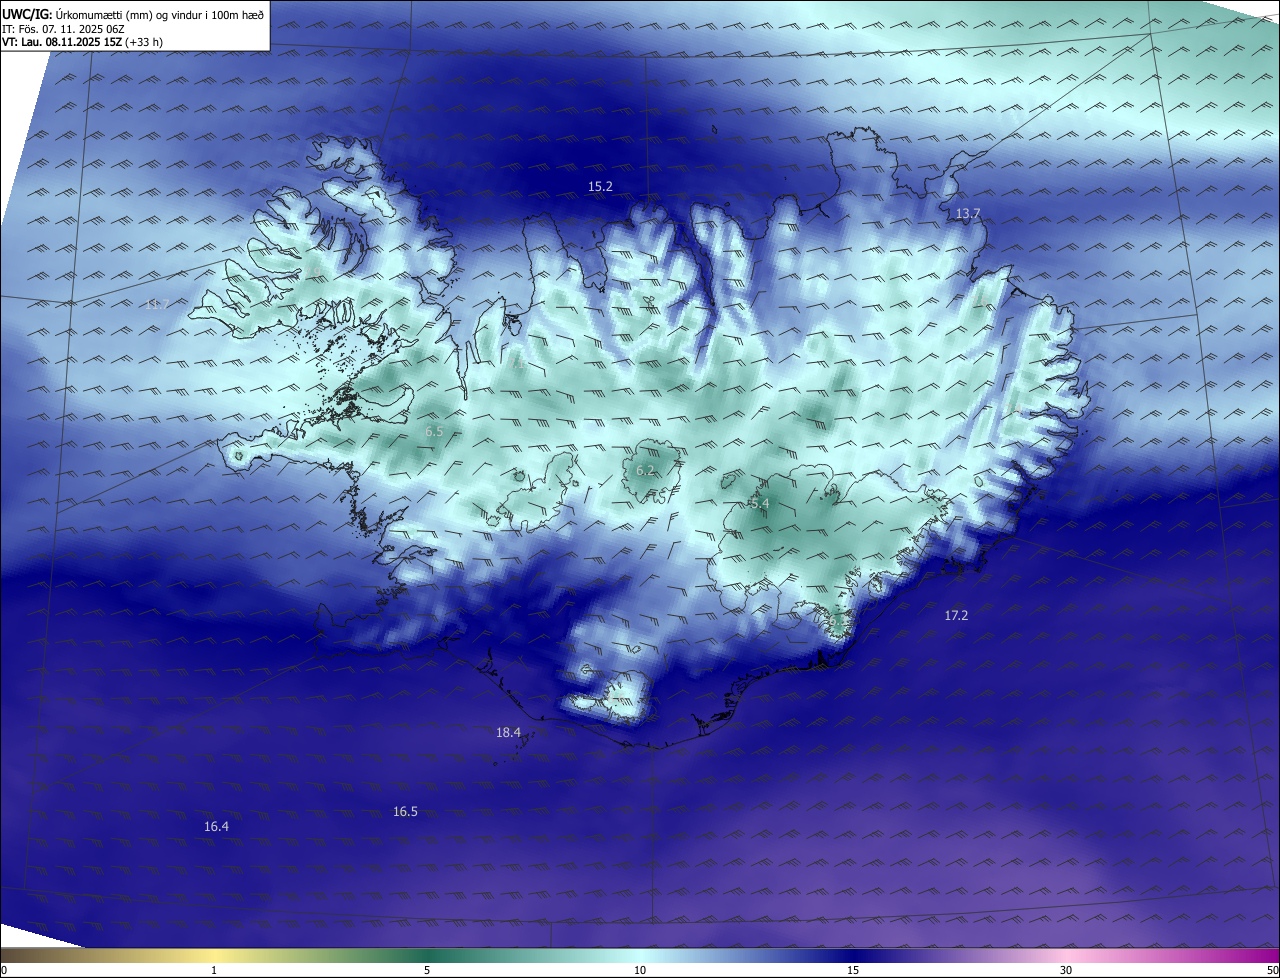Click the 5 tick label on the colorbar

point(427,971)
